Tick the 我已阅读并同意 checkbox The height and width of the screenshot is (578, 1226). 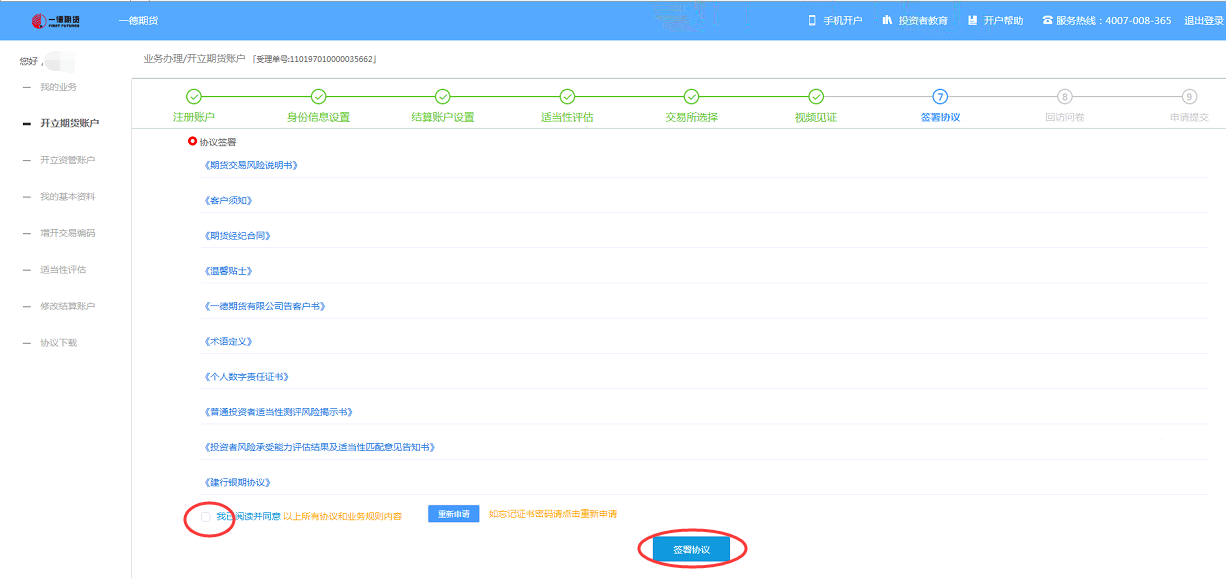[206, 516]
